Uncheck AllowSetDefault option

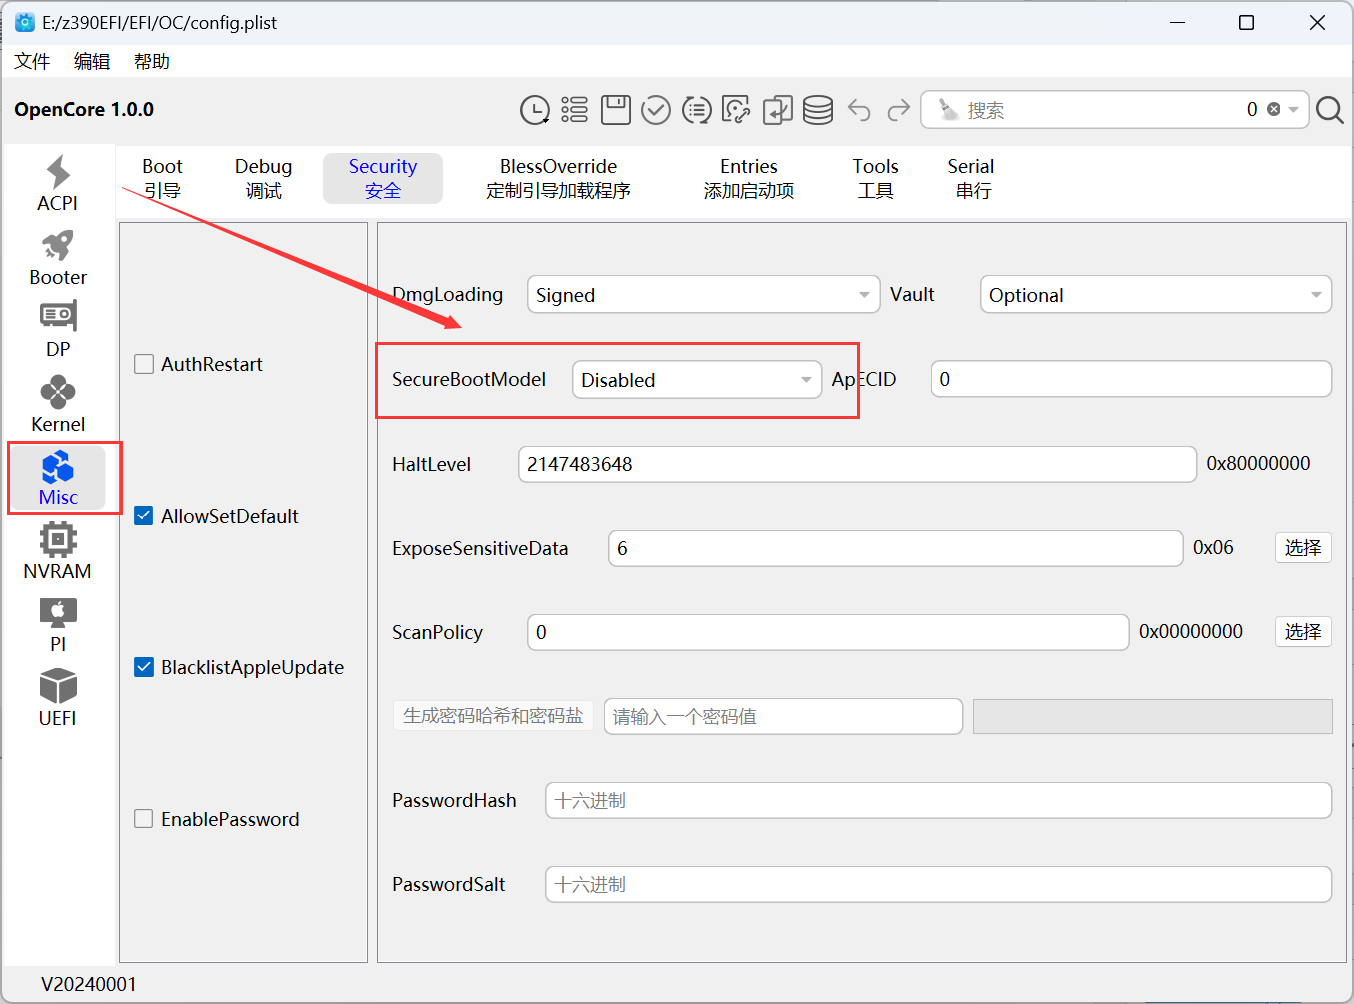[x=144, y=516]
